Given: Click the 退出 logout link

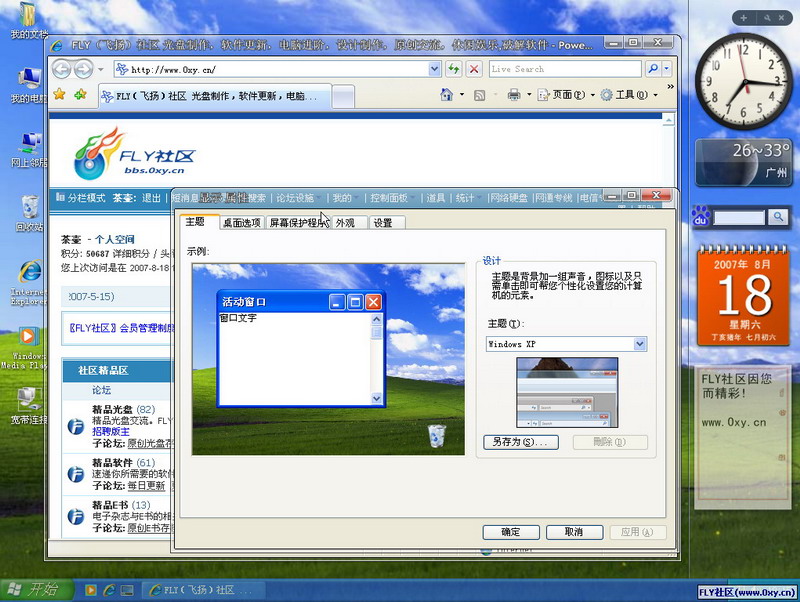Looking at the screenshot, I should tap(151, 198).
